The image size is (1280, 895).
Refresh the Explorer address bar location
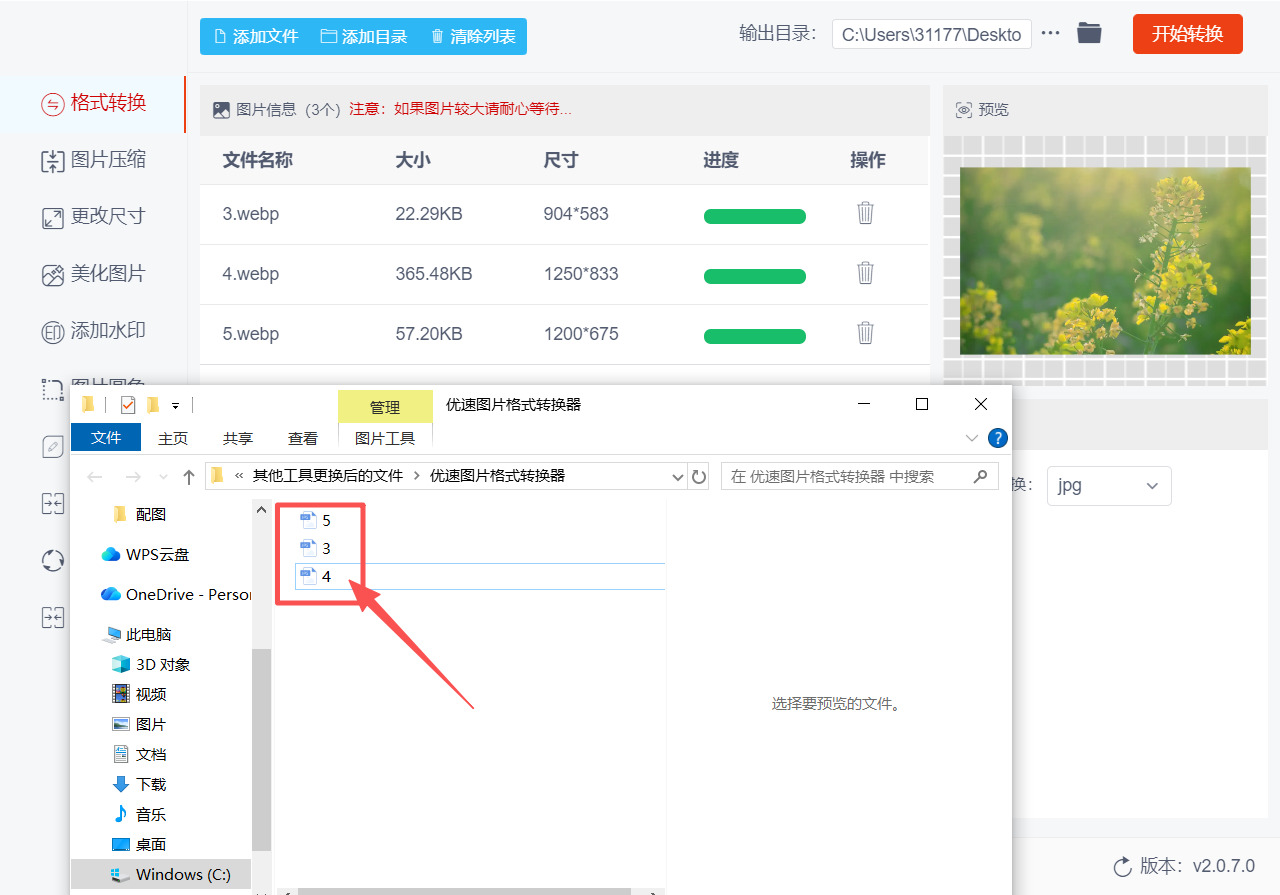pyautogui.click(x=699, y=476)
